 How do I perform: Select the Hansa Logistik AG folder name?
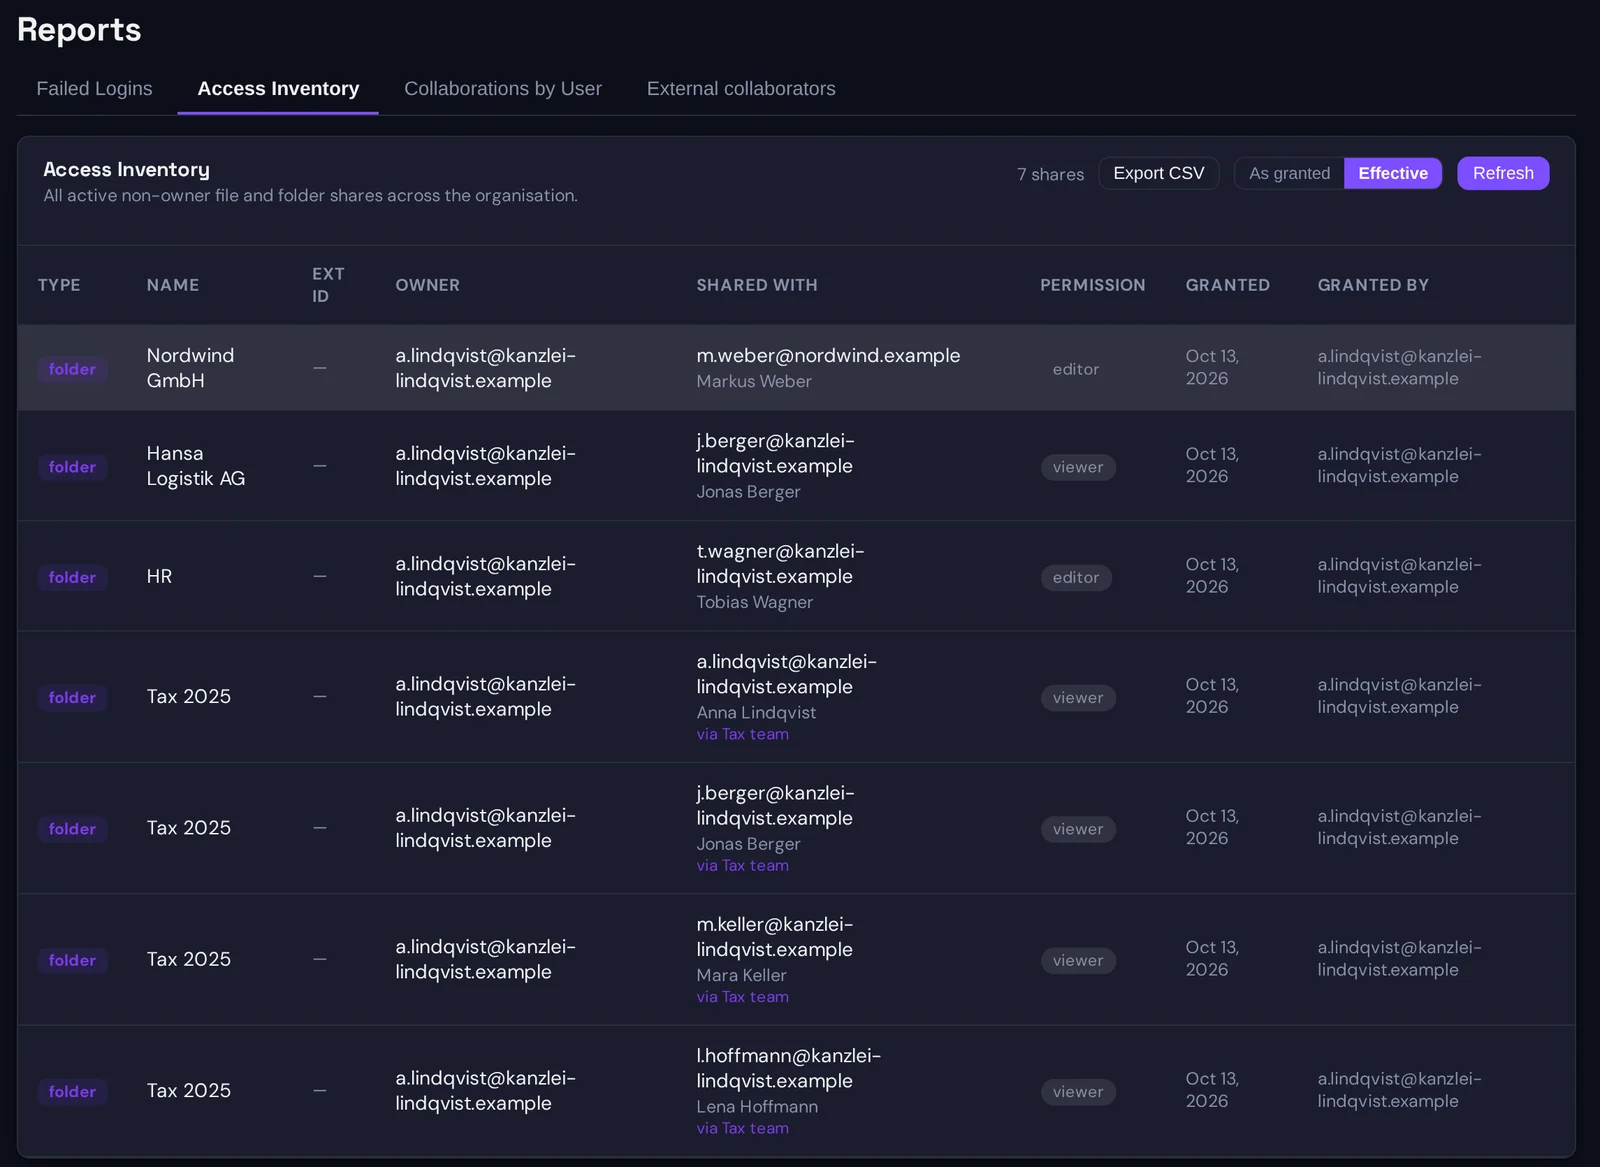pos(196,466)
